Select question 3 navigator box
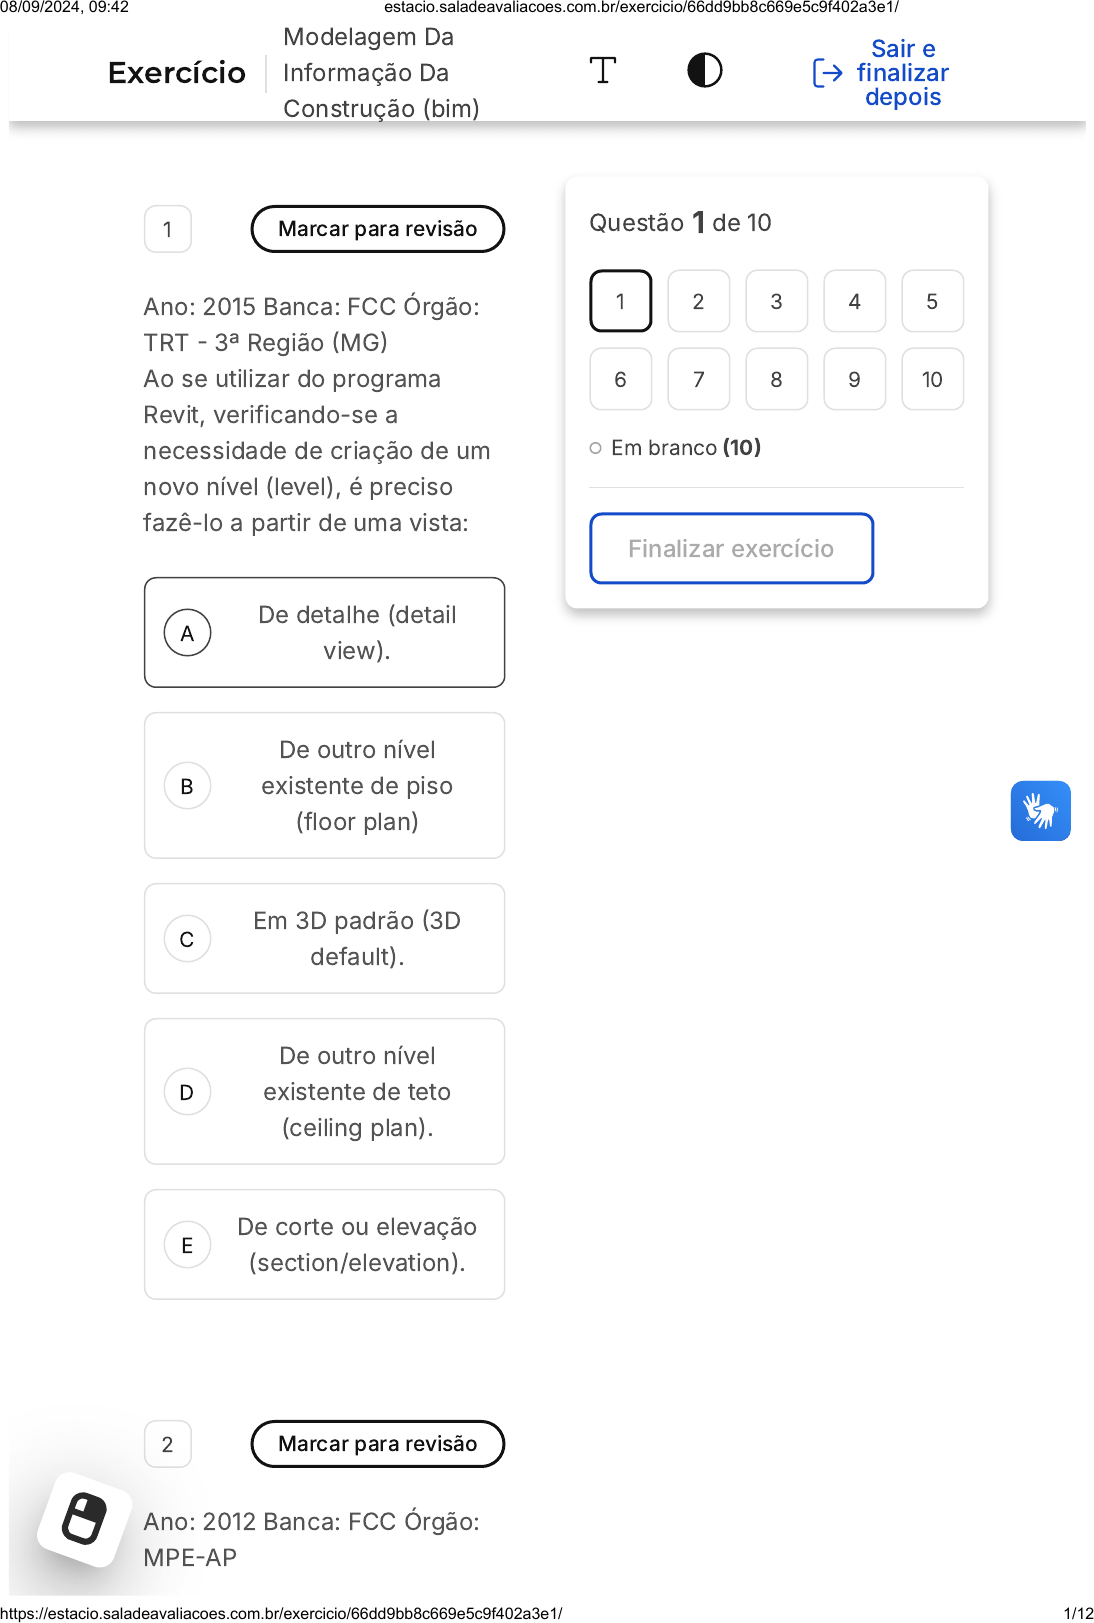The width and height of the screenshot is (1094, 1623). [776, 301]
